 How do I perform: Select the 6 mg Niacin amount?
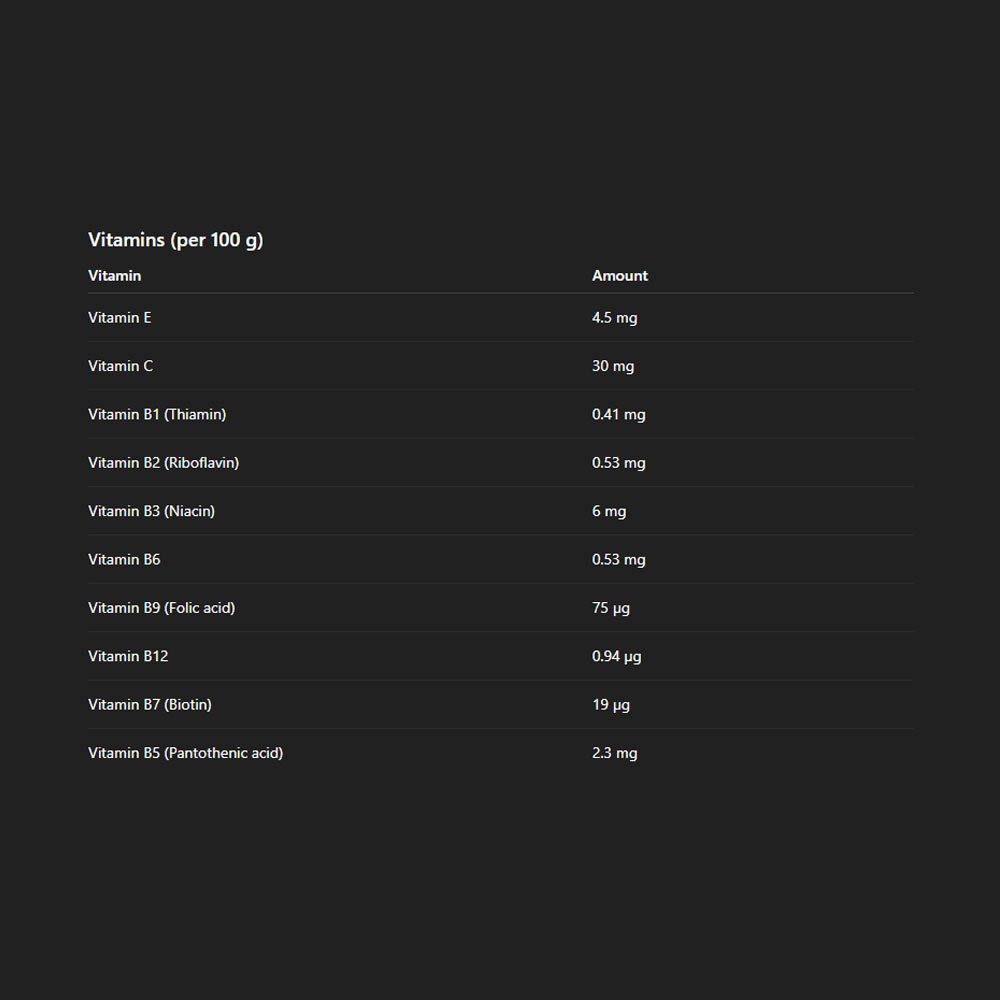[x=609, y=511]
